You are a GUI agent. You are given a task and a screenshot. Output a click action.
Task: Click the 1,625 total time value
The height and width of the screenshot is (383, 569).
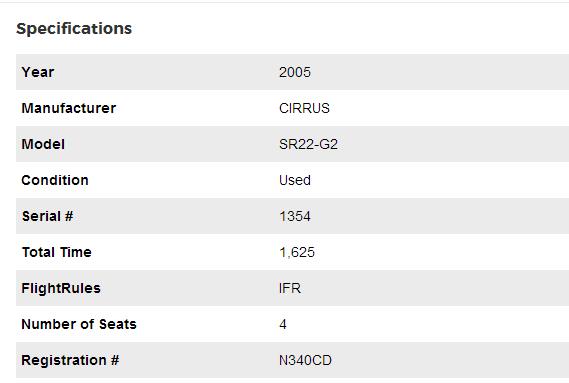(x=297, y=252)
